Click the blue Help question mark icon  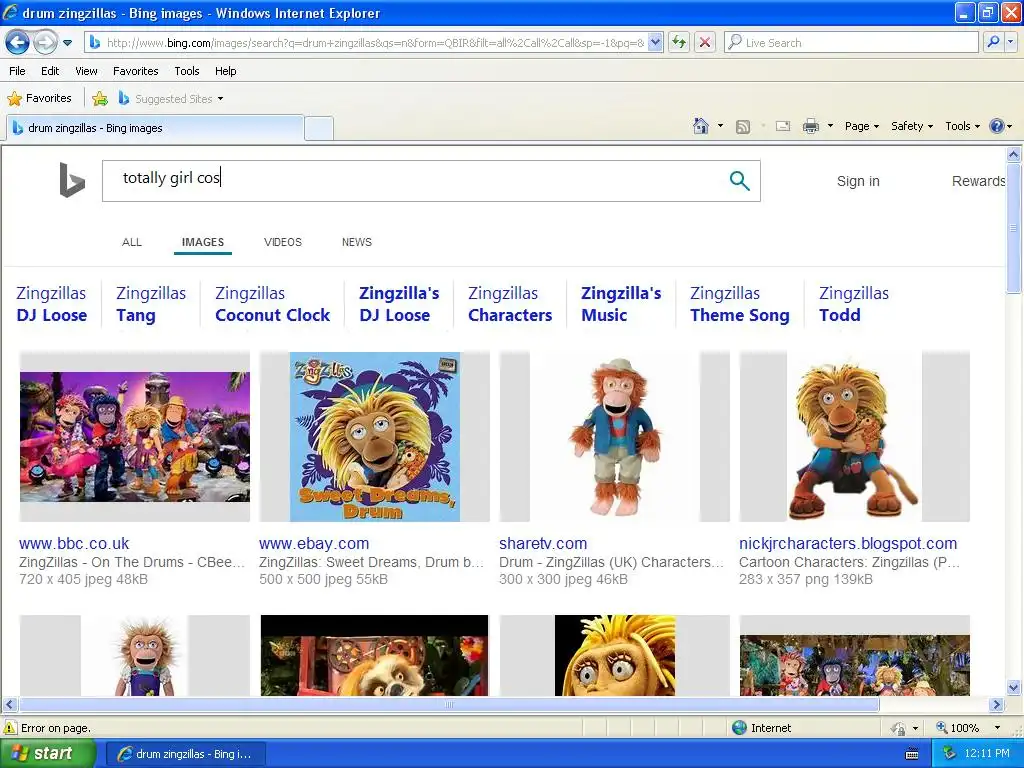(x=997, y=126)
